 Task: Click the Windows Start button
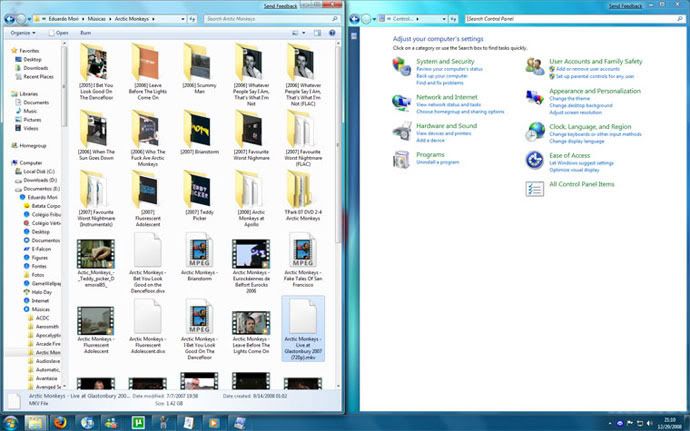click(x=11, y=422)
